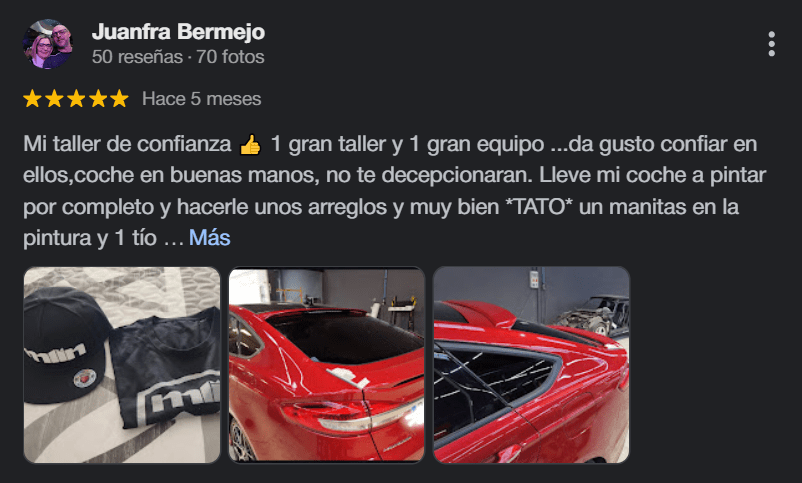Viewport: 802px width, 483px height.
Task: Open the Juanfra Bermejo reviewer name link
Action: 178,32
